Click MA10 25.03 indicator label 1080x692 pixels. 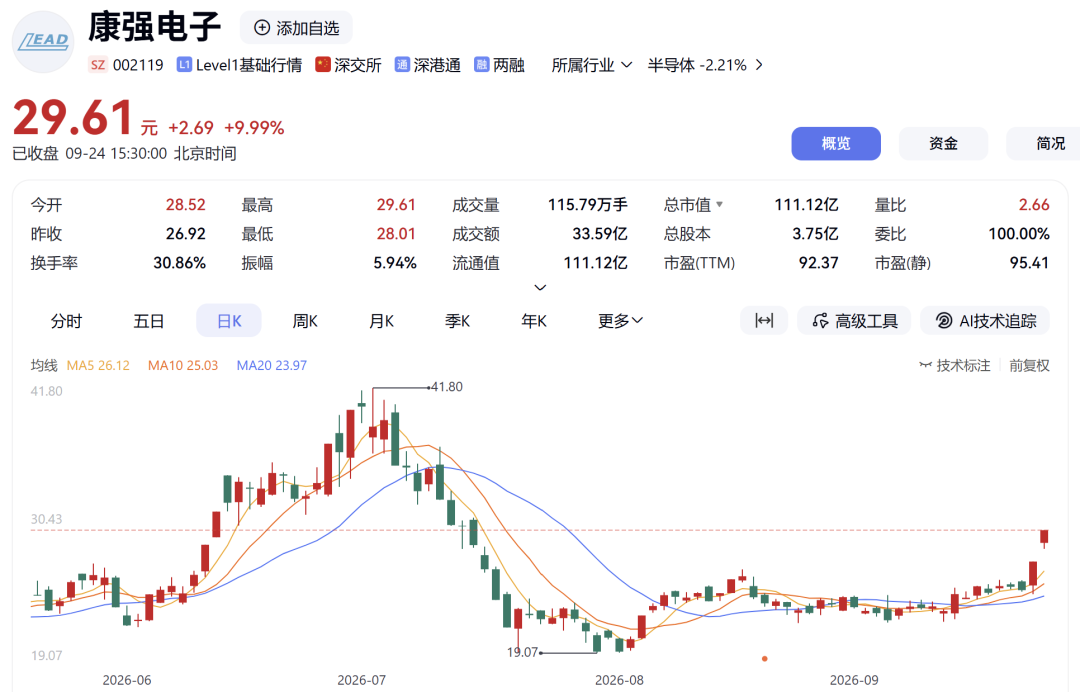183,366
